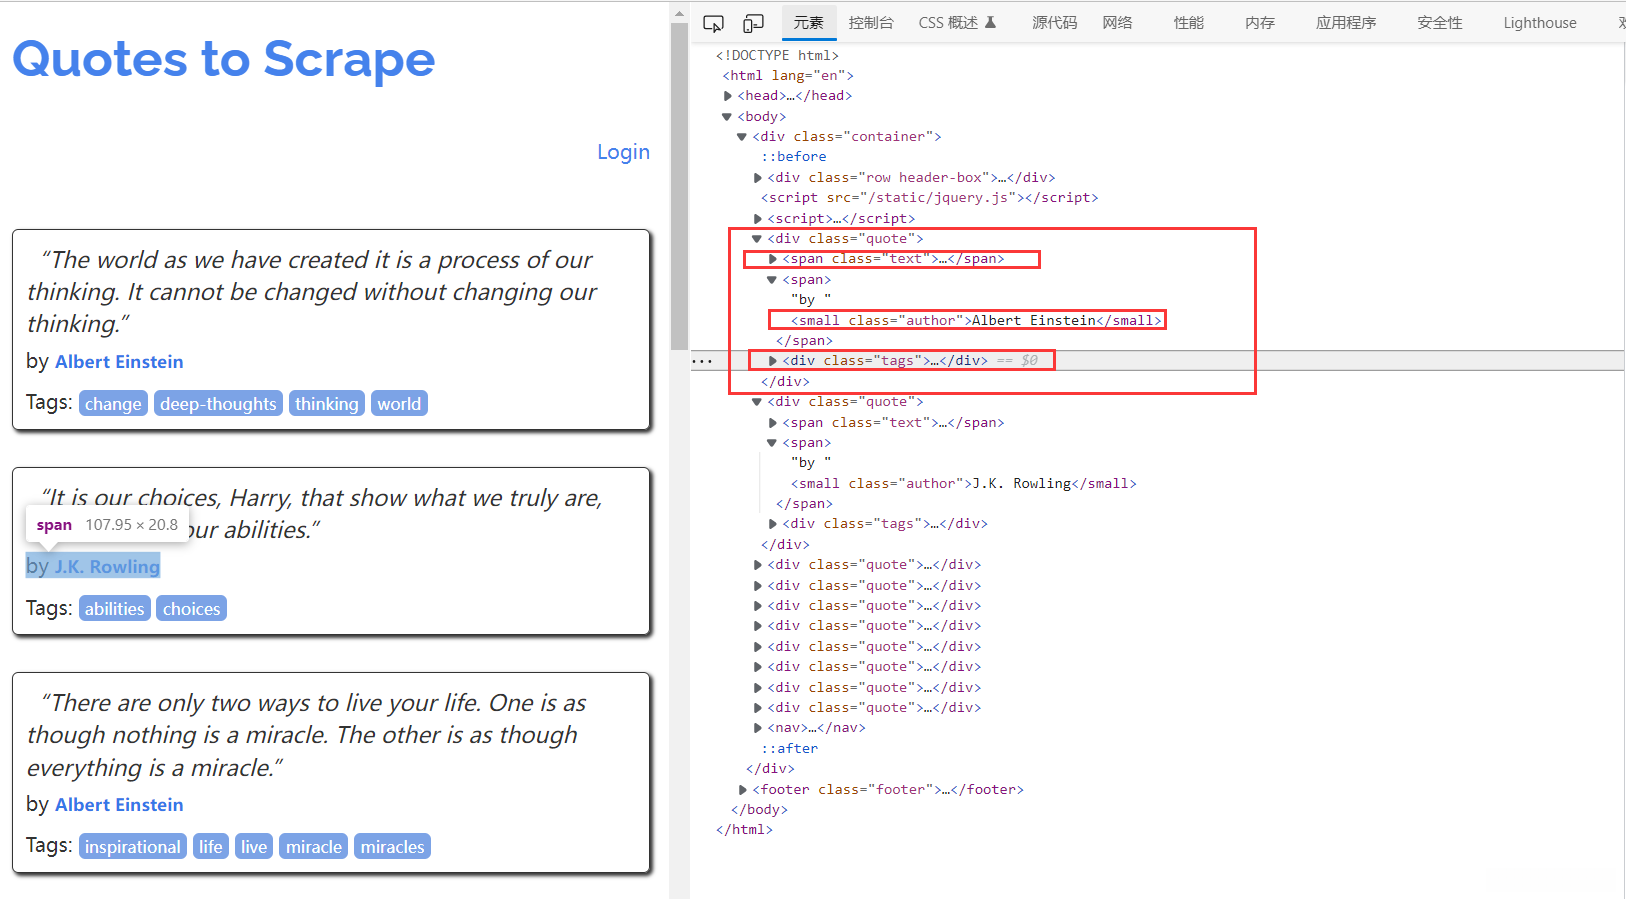Switch to the 源代码 tab
Viewport: 1626px width, 899px height.
[x=1055, y=23]
